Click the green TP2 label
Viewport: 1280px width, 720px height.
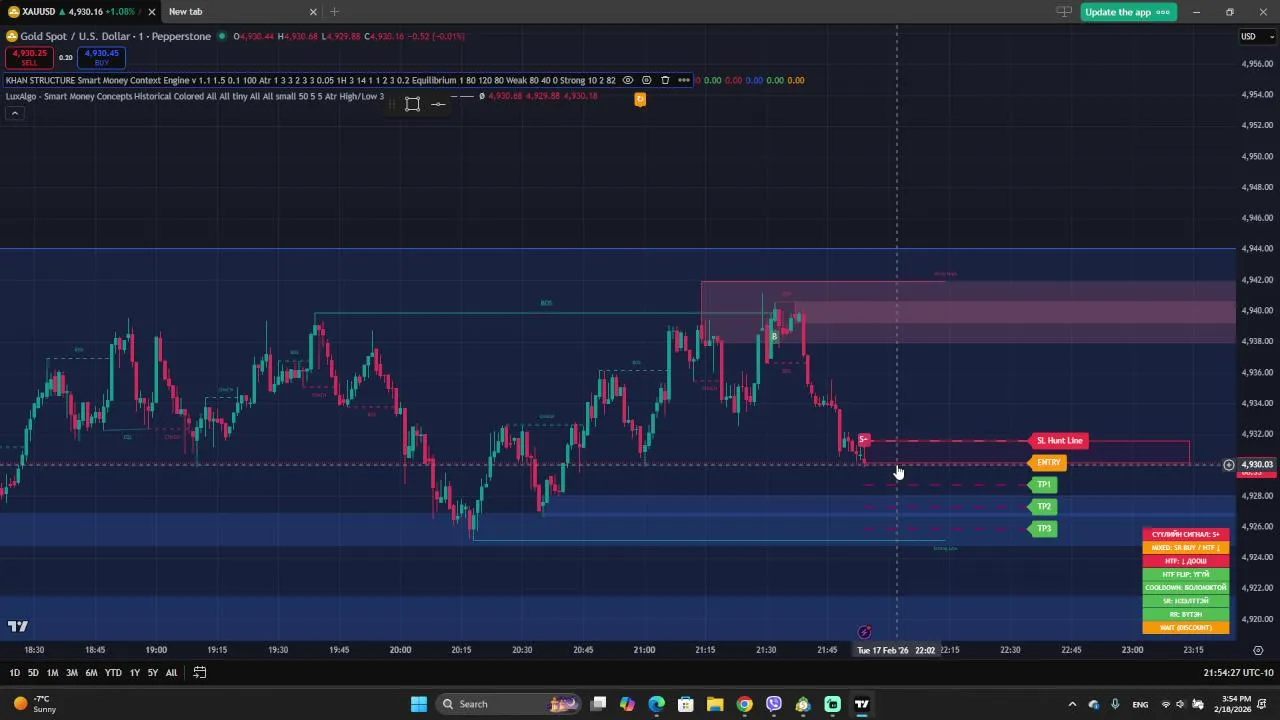click(1043, 507)
